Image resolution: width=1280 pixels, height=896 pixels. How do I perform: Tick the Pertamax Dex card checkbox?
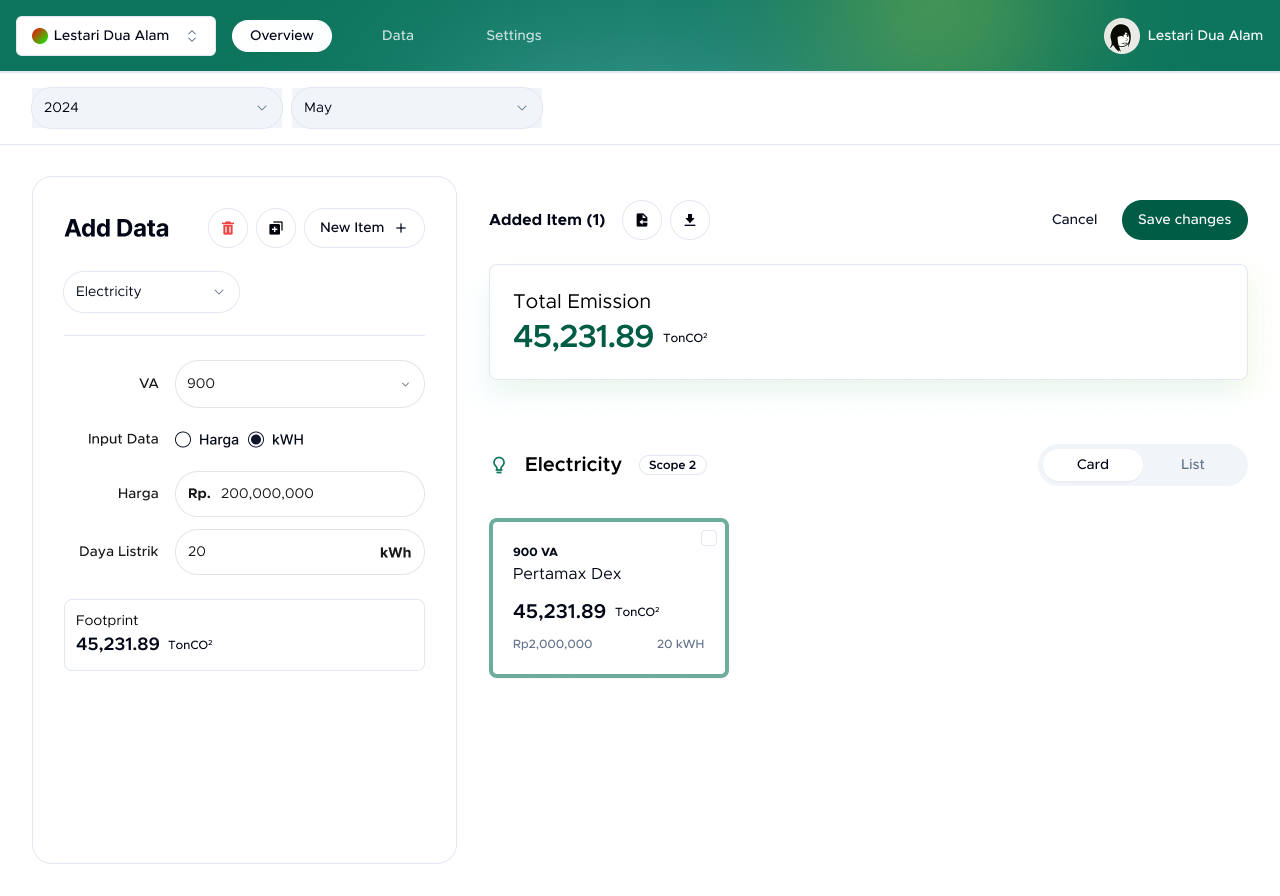tap(709, 538)
